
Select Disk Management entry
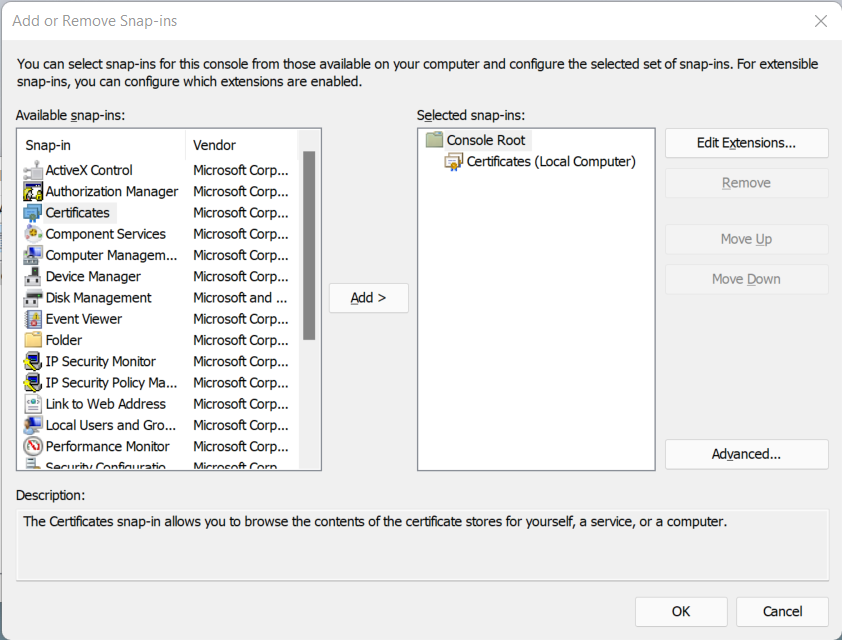point(98,298)
